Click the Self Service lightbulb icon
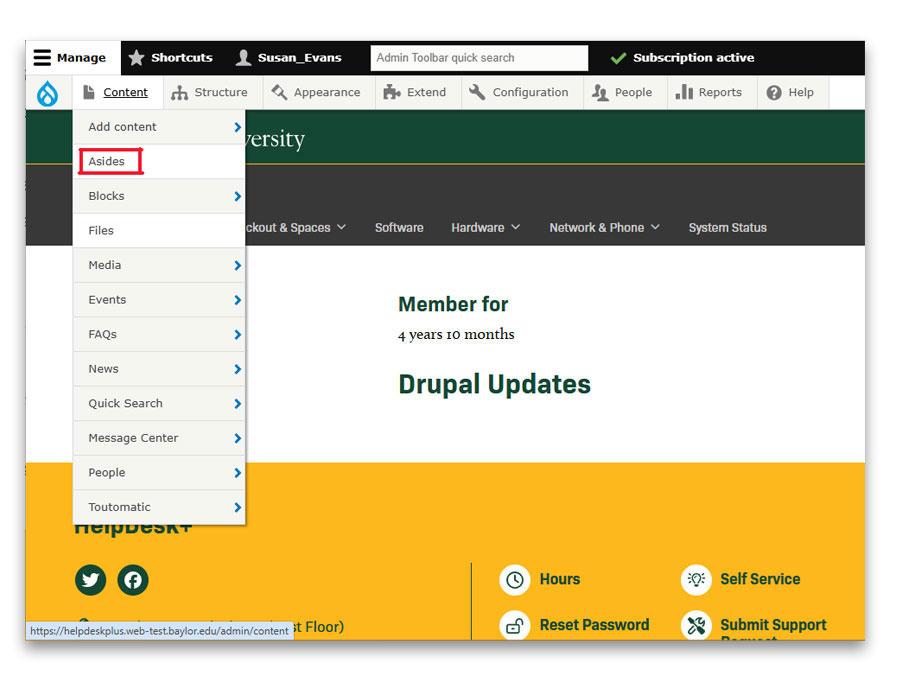 pyautogui.click(x=696, y=579)
